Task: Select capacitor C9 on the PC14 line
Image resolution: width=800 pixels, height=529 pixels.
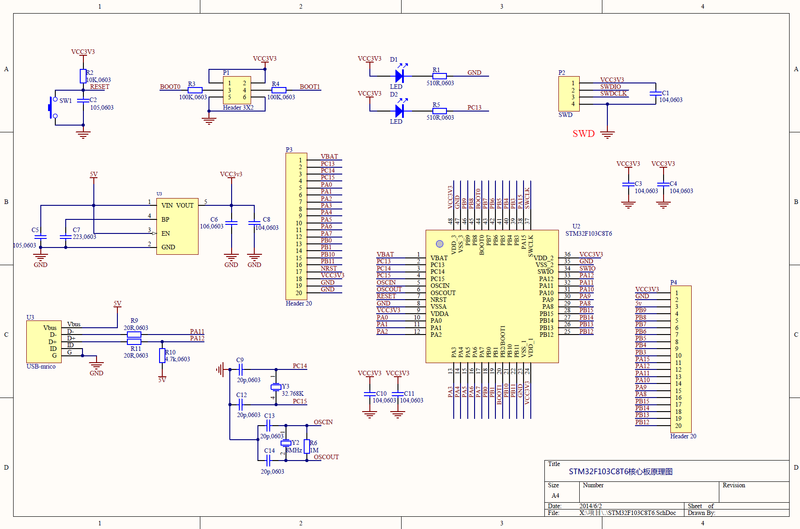Action: (x=240, y=369)
